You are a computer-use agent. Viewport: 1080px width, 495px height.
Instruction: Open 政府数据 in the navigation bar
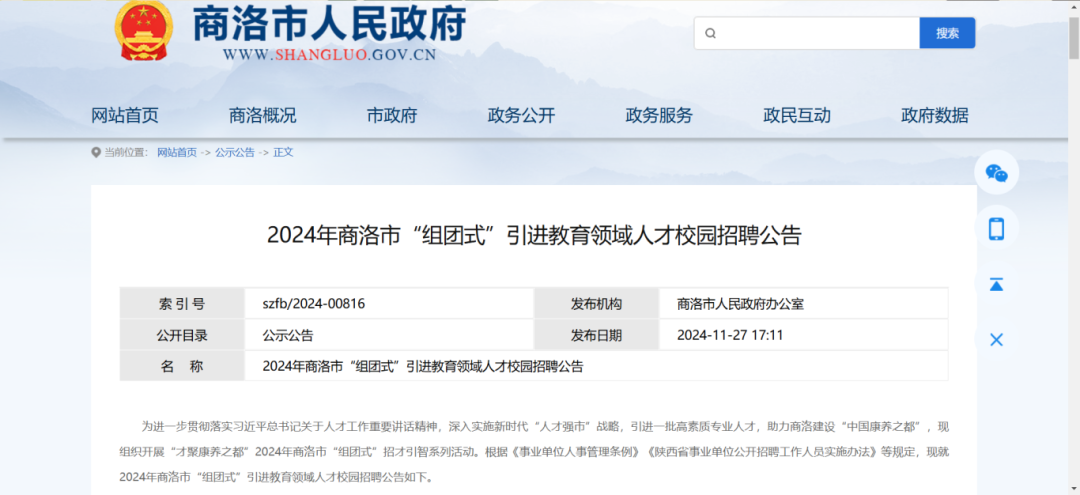click(x=934, y=115)
